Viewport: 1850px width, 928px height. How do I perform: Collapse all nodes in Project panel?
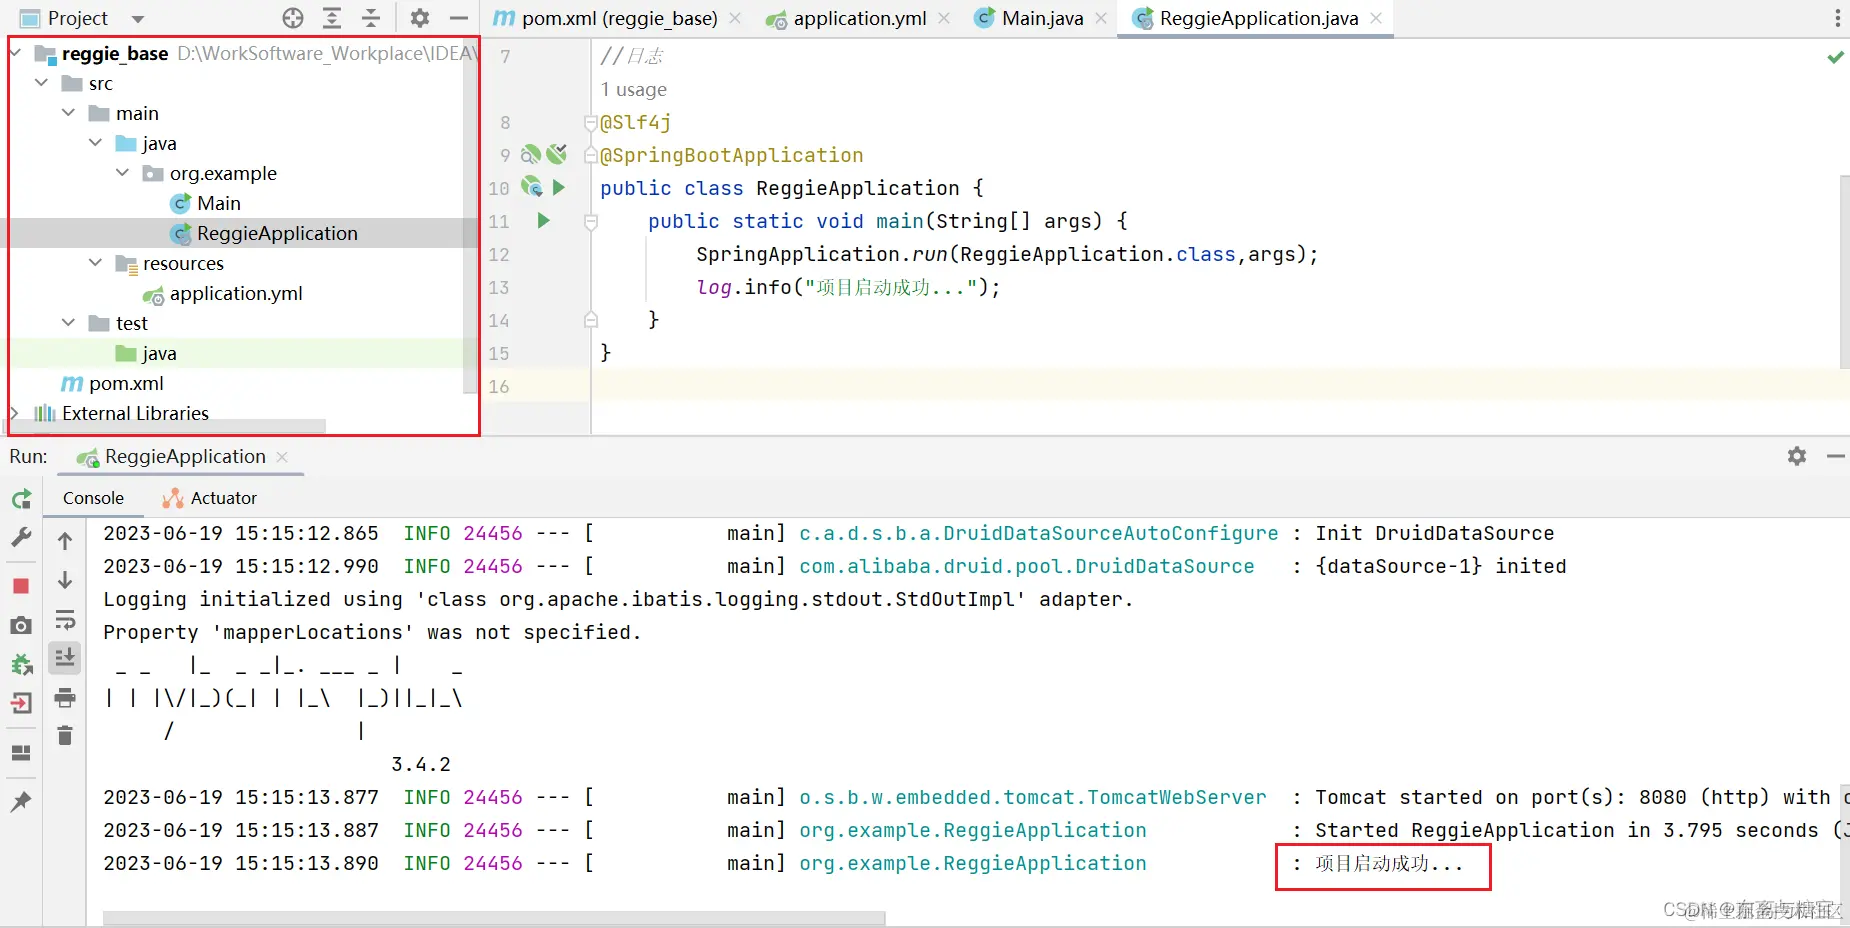(371, 18)
